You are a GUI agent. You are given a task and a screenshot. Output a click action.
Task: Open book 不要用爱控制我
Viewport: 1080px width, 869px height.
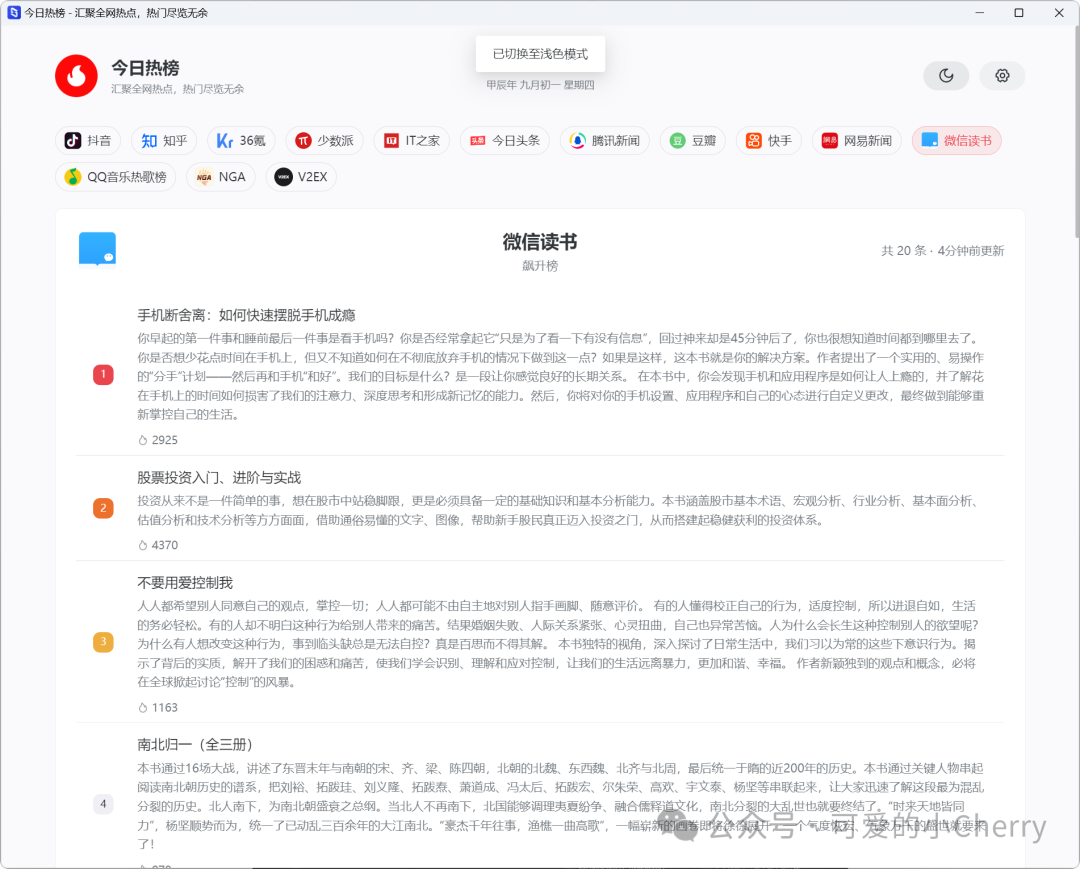[185, 583]
